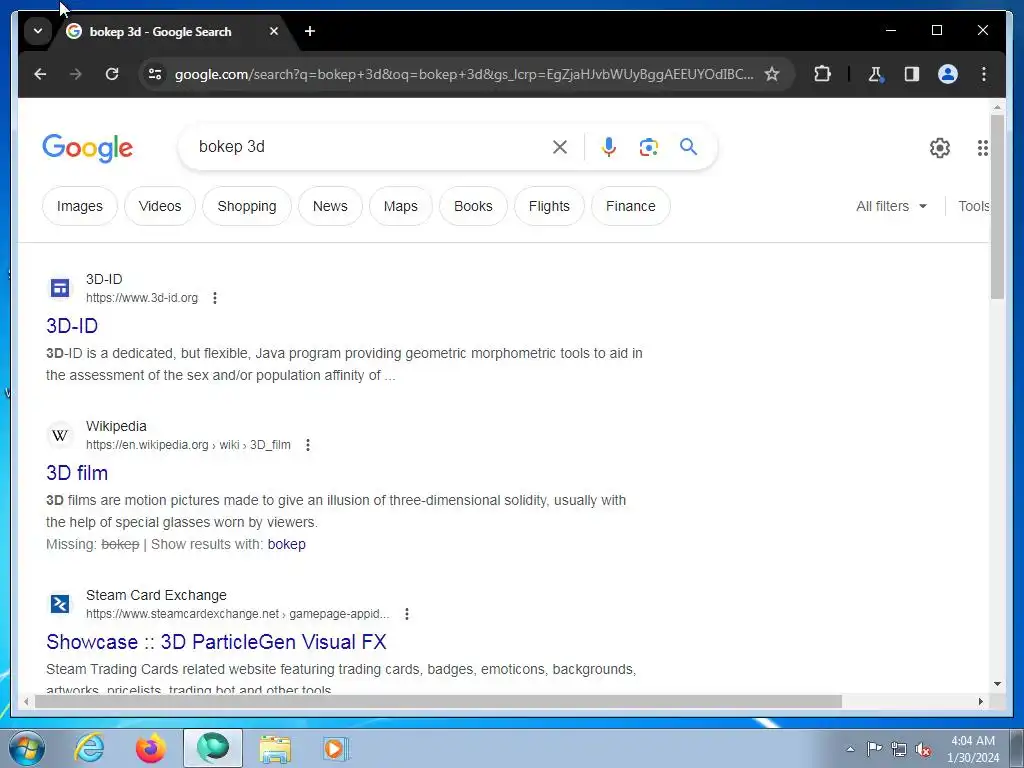Search by image with Google Lens icon
The image size is (1024, 768).
[648, 147]
